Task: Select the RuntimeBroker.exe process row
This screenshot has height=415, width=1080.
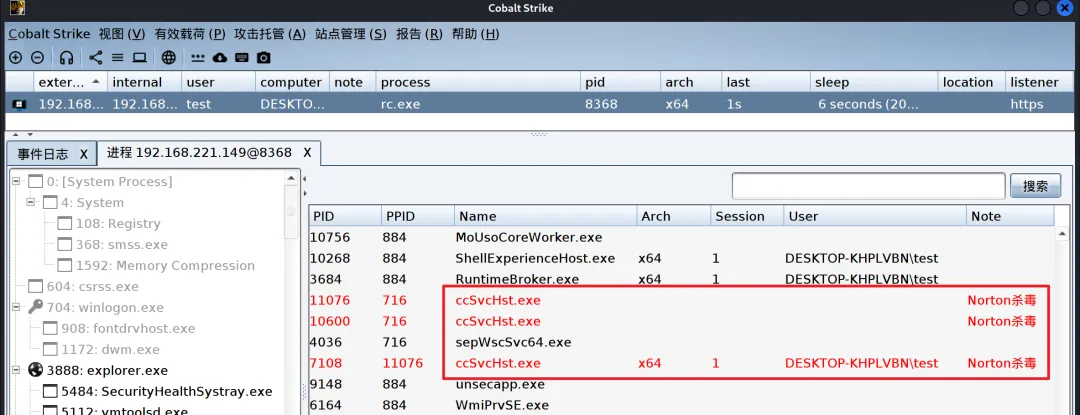Action: point(682,279)
